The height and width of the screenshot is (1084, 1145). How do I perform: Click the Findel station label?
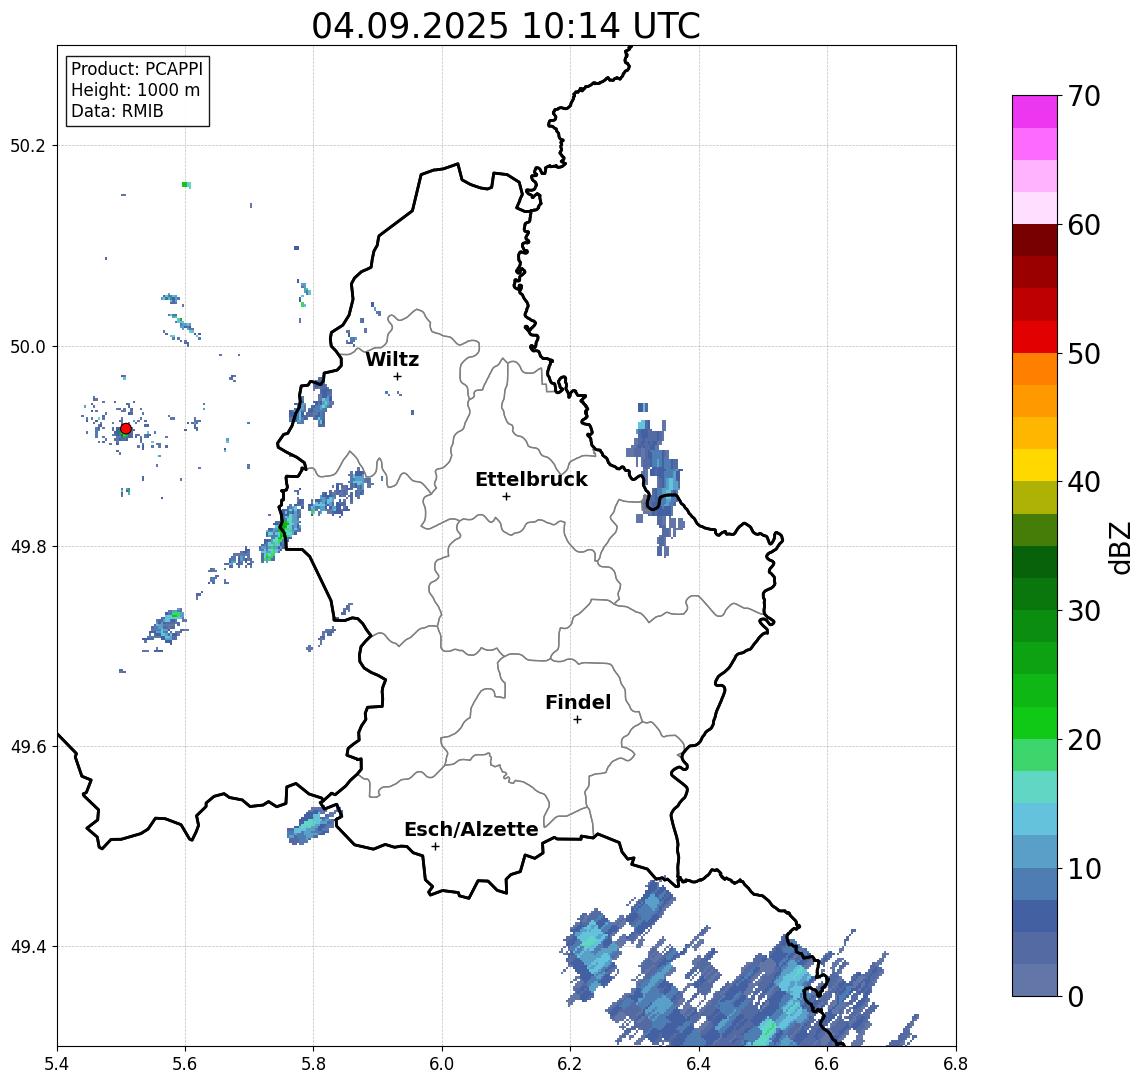(578, 702)
